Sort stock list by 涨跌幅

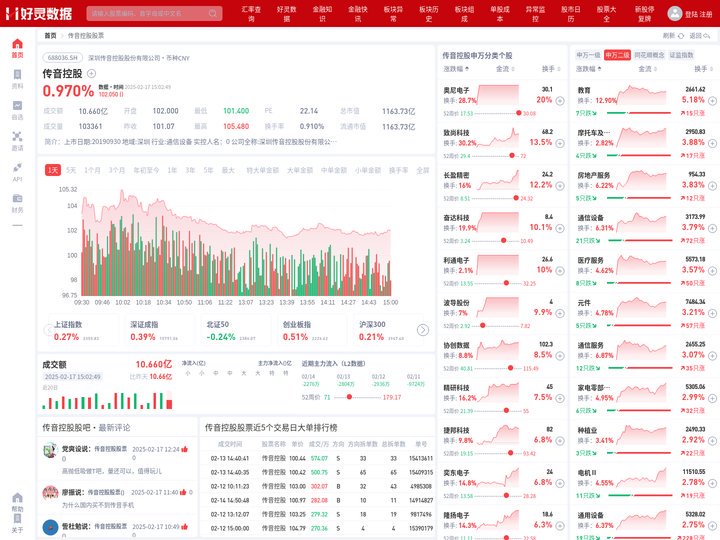[x=456, y=69]
